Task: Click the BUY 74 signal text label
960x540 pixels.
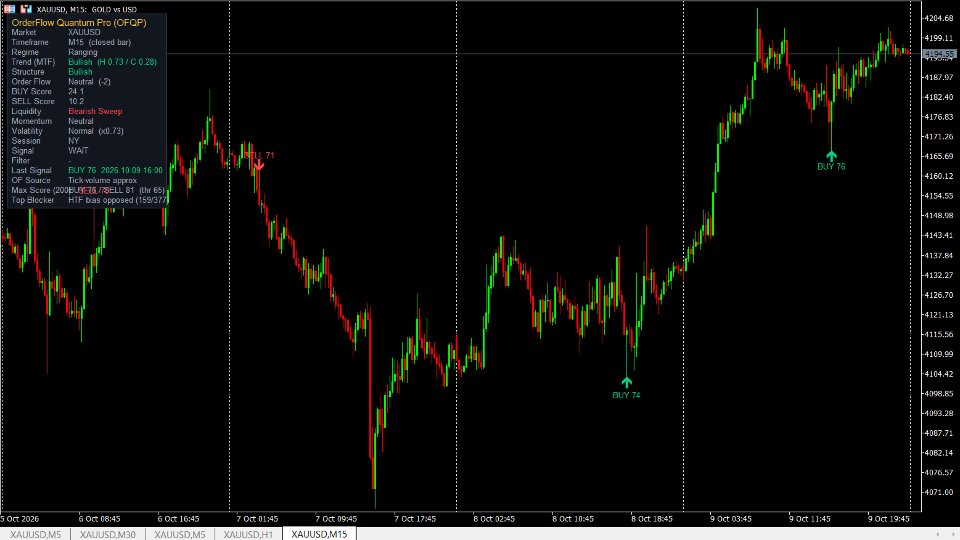Action: click(x=626, y=396)
